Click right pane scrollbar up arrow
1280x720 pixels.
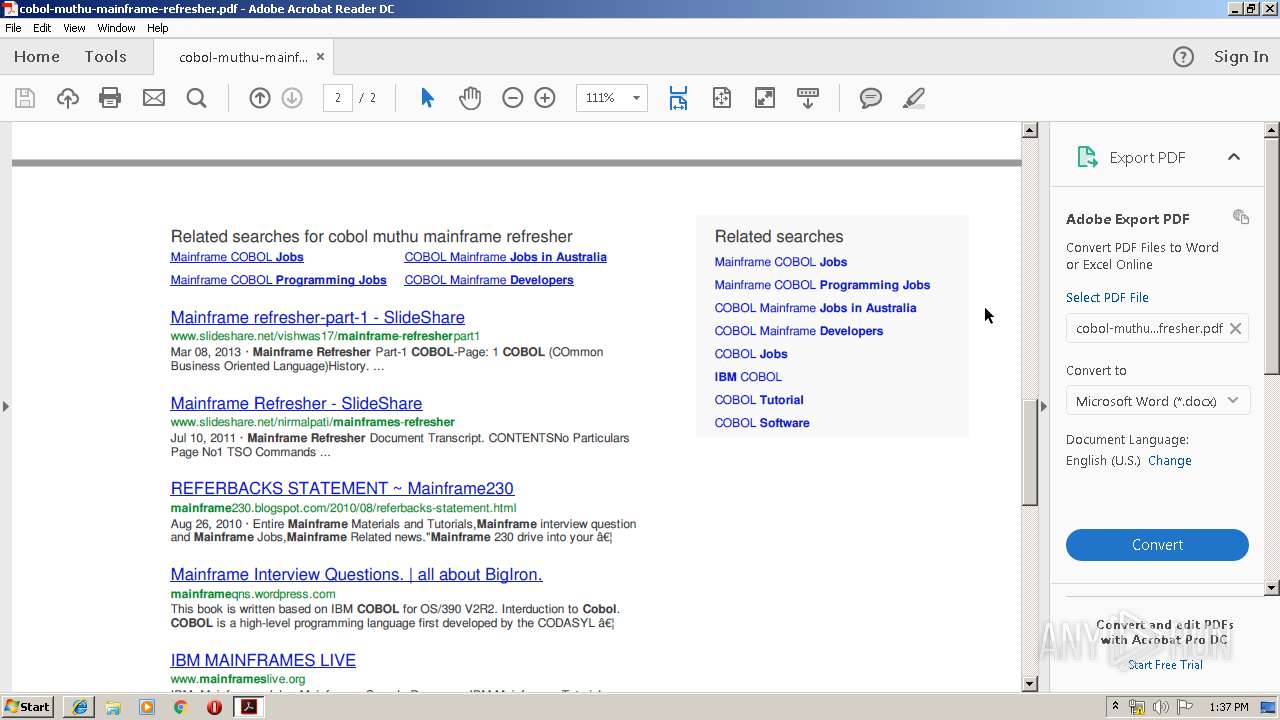coord(1272,130)
